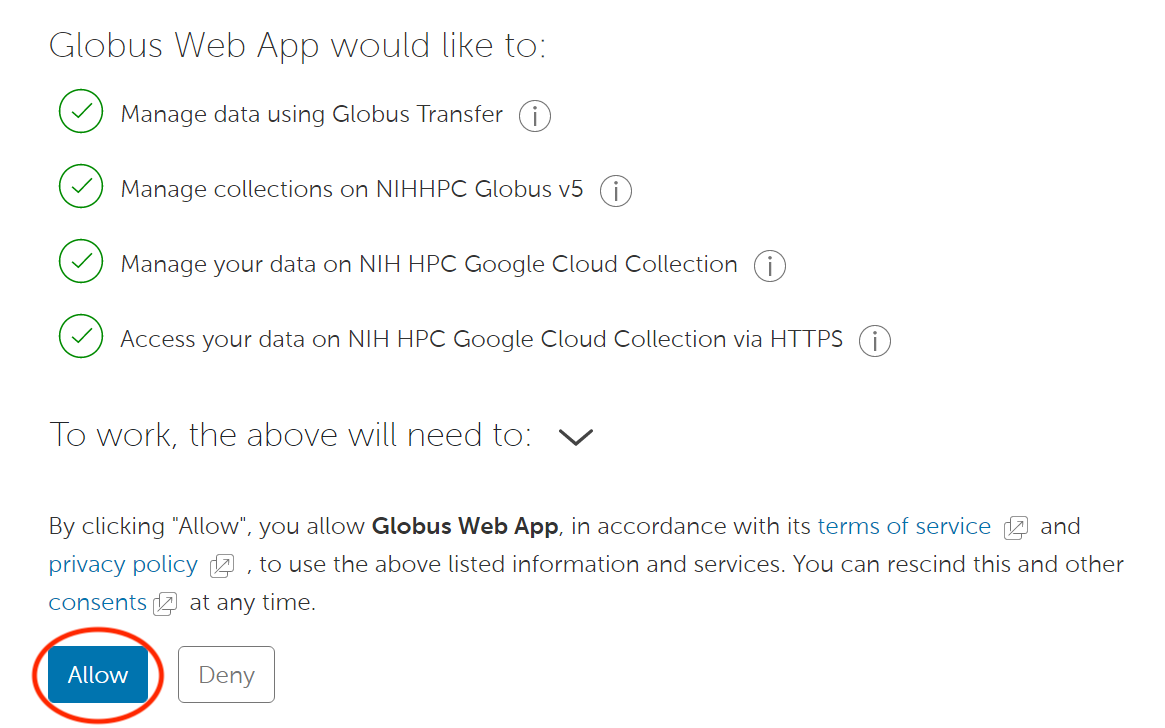
Task: Open info icon for NIHHPC Globus v5
Action: (x=615, y=190)
